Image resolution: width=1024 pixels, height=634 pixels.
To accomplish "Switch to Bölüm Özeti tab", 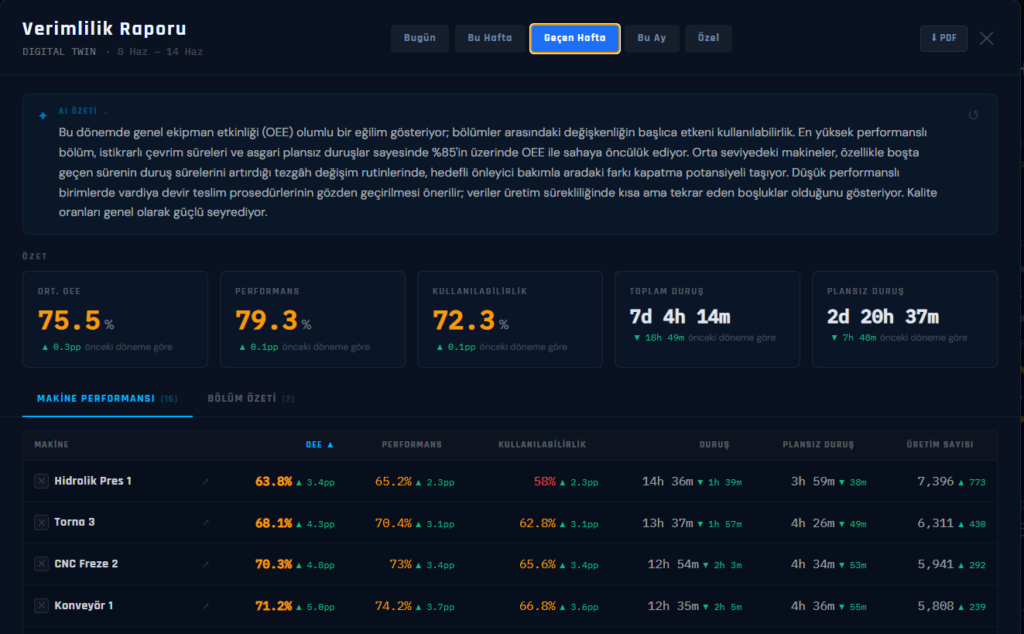I will click(251, 398).
